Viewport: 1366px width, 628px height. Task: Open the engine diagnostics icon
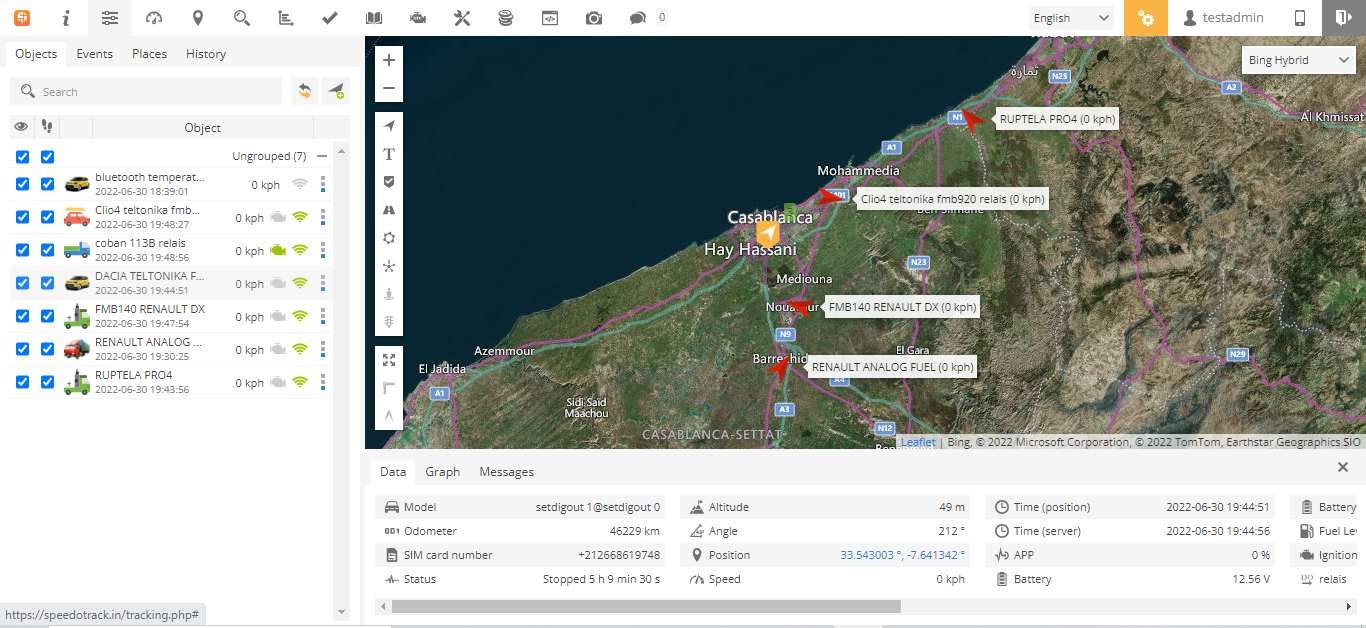point(417,18)
